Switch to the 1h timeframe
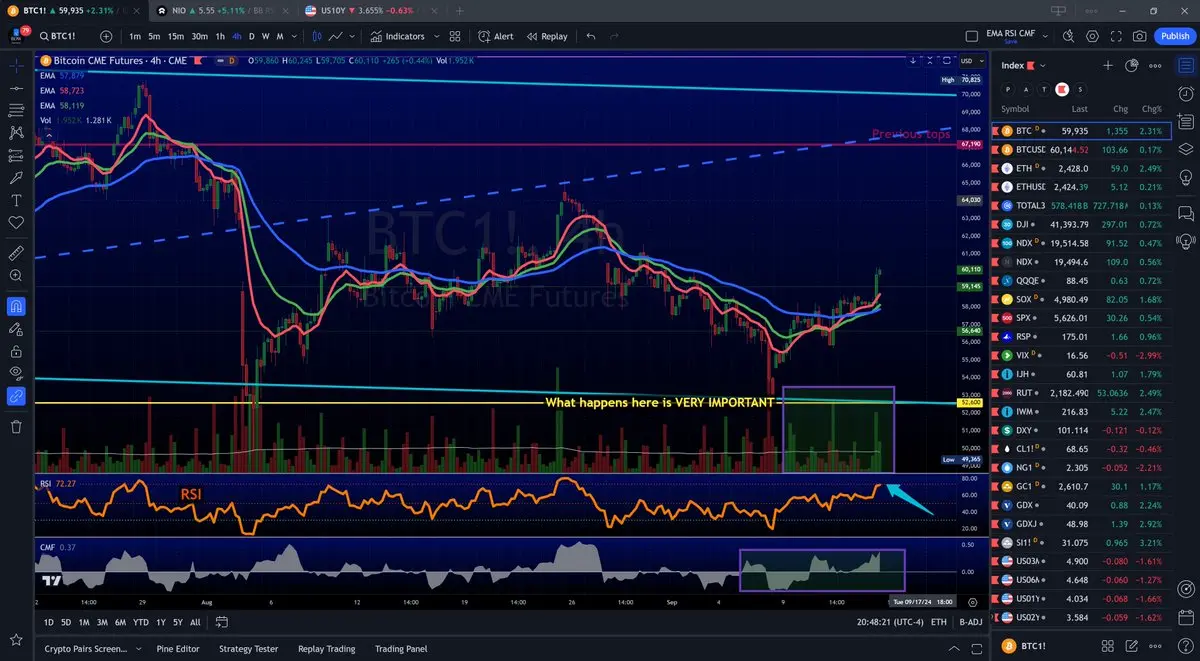 click(220, 36)
